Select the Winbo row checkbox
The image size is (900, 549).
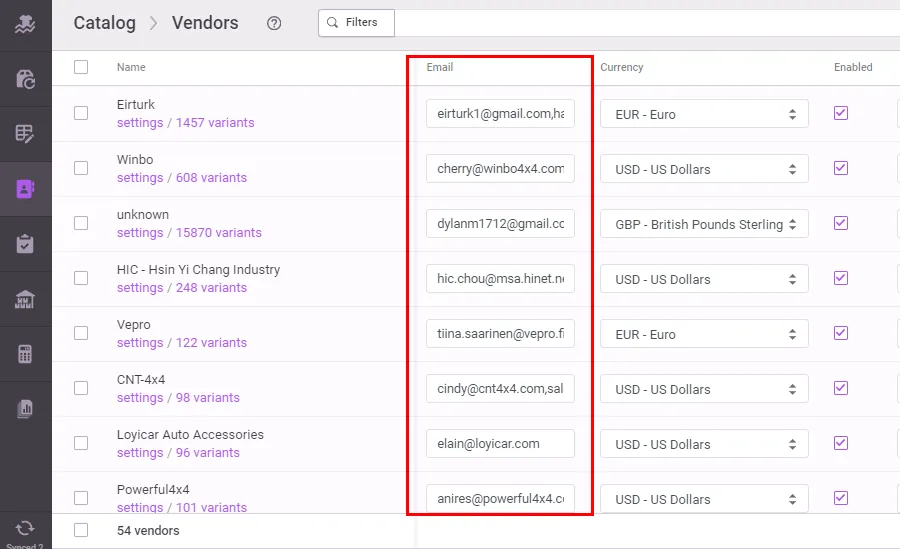[81, 168]
